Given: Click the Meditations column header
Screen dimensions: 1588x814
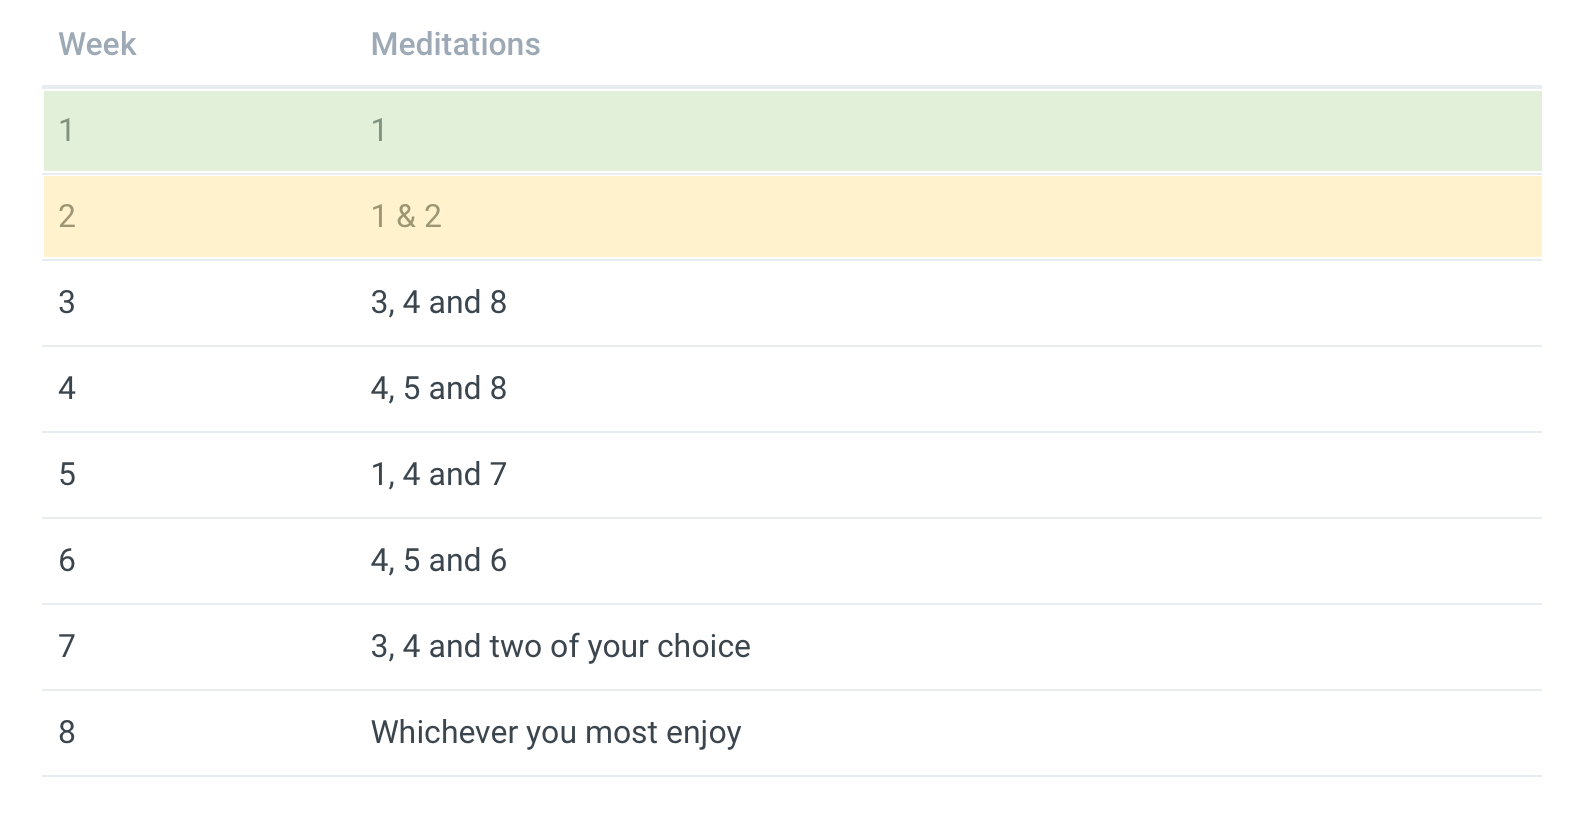Looking at the screenshot, I should [x=455, y=44].
